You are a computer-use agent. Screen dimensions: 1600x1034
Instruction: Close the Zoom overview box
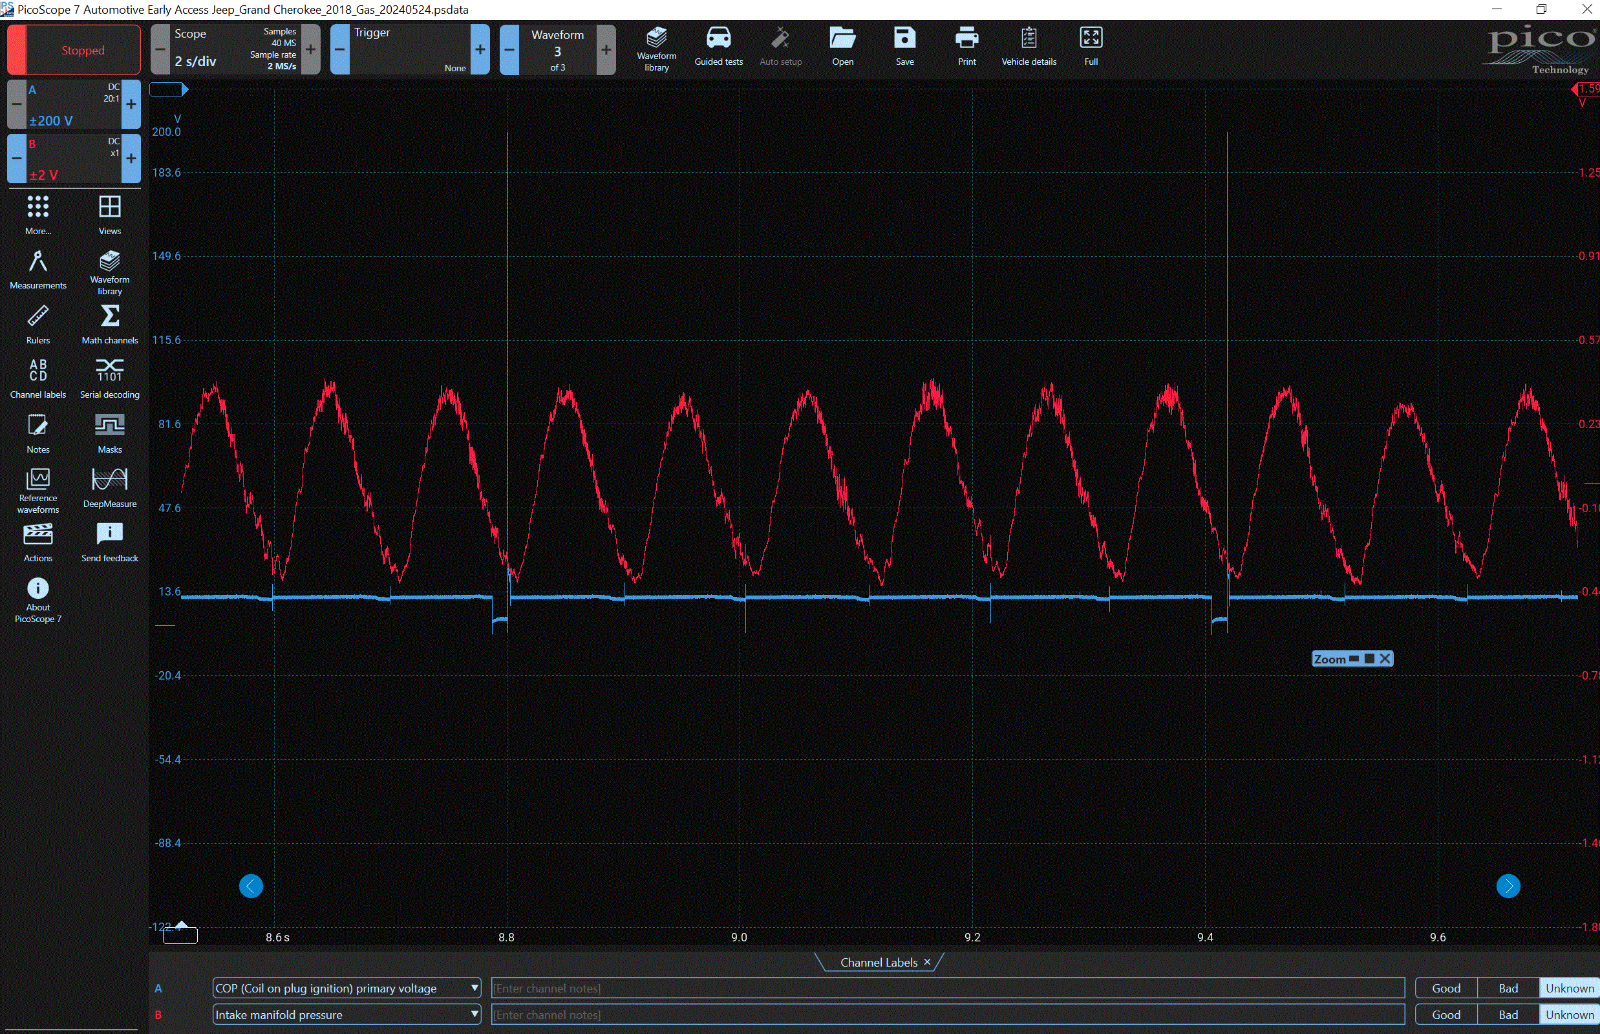coord(1385,659)
